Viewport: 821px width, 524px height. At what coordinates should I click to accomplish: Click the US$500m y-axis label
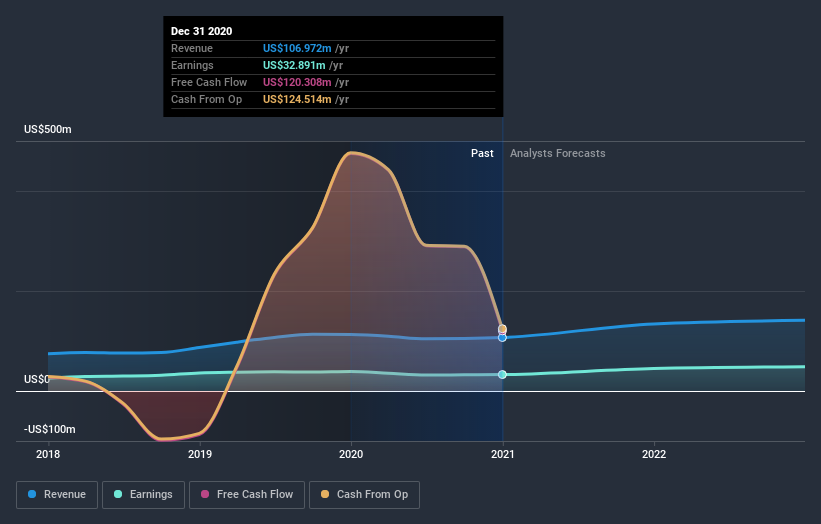(x=48, y=129)
